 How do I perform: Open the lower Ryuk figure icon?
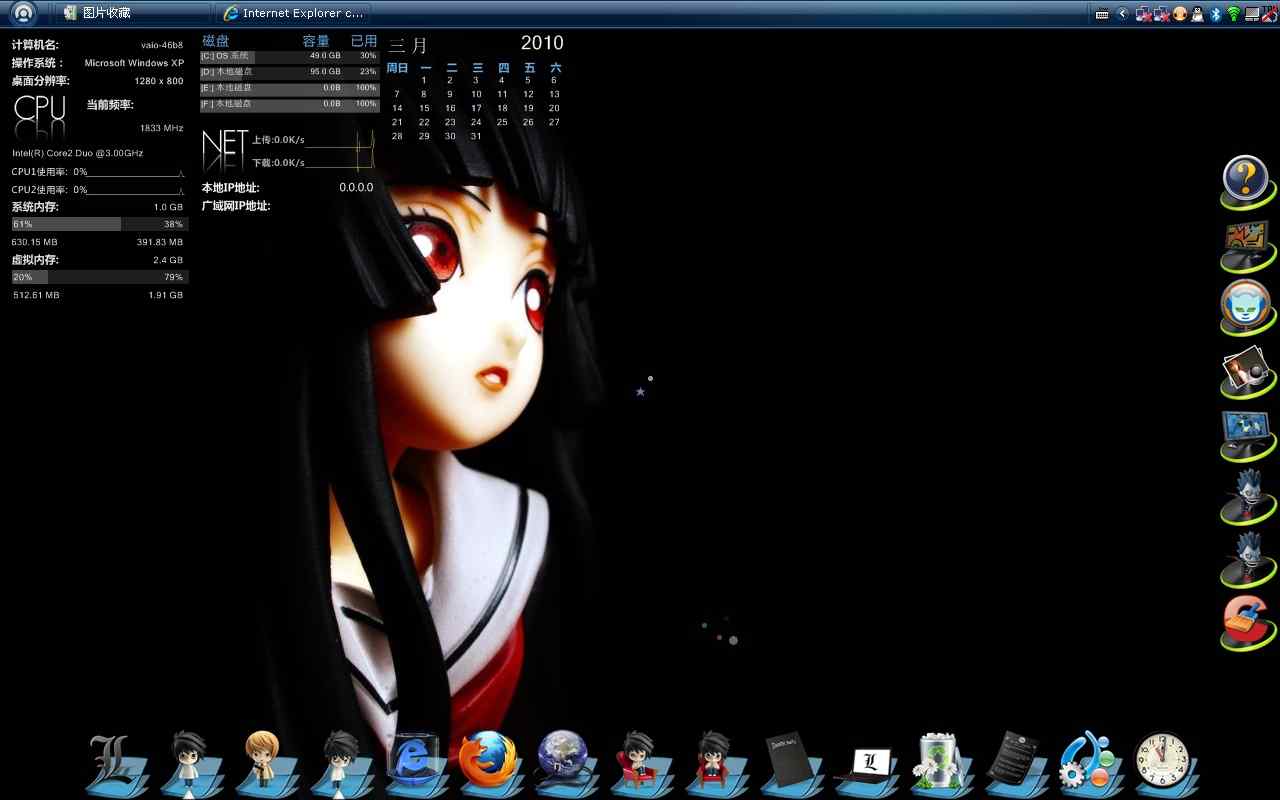pos(1247,560)
